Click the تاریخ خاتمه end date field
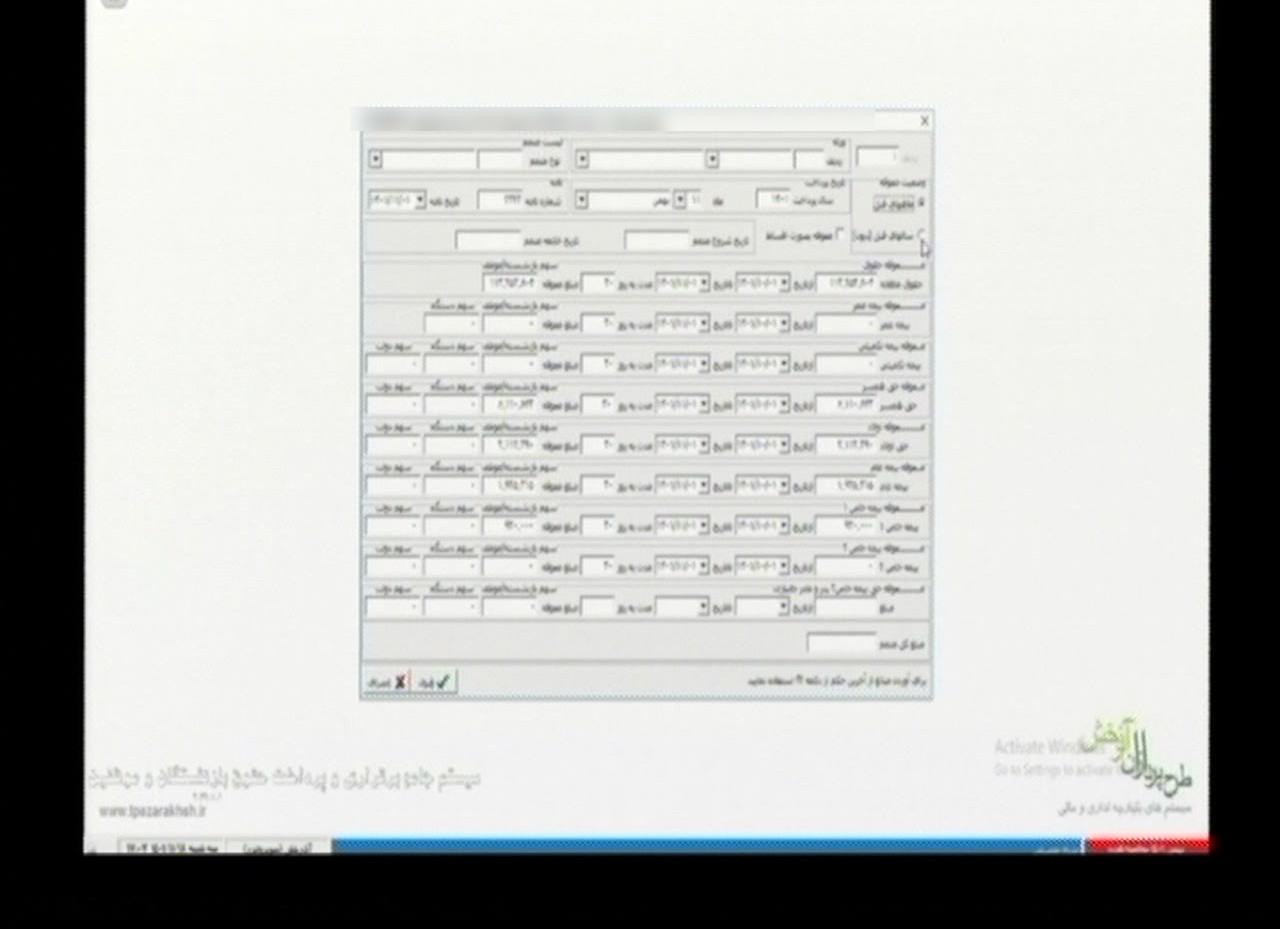This screenshot has height=929, width=1280. 488,241
